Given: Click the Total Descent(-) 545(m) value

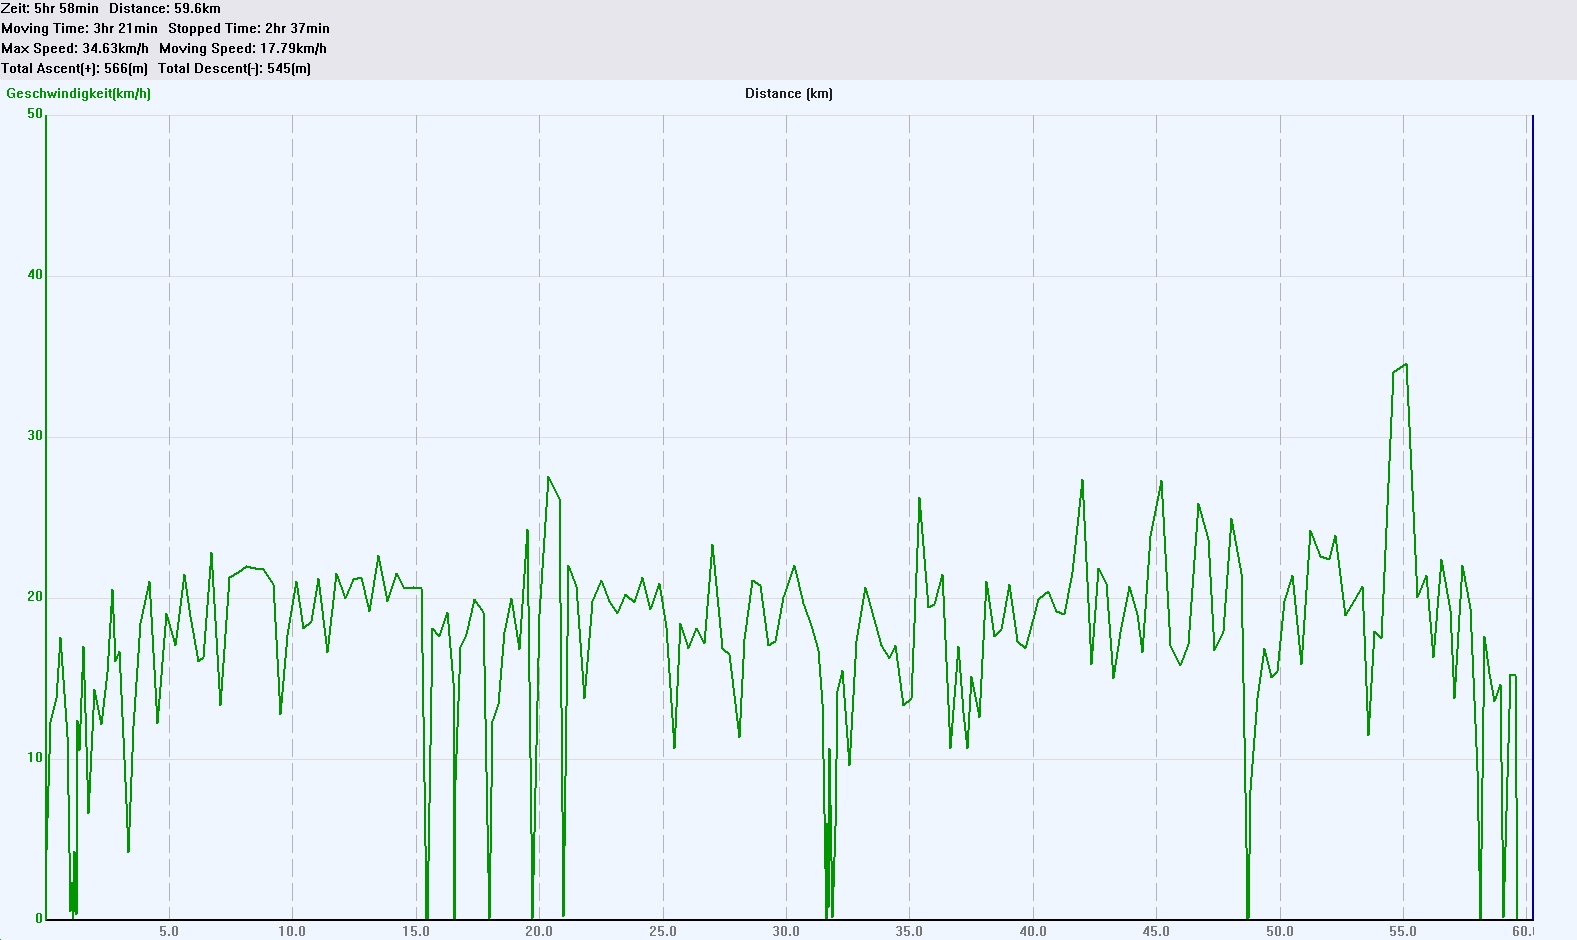Looking at the screenshot, I should coord(234,68).
